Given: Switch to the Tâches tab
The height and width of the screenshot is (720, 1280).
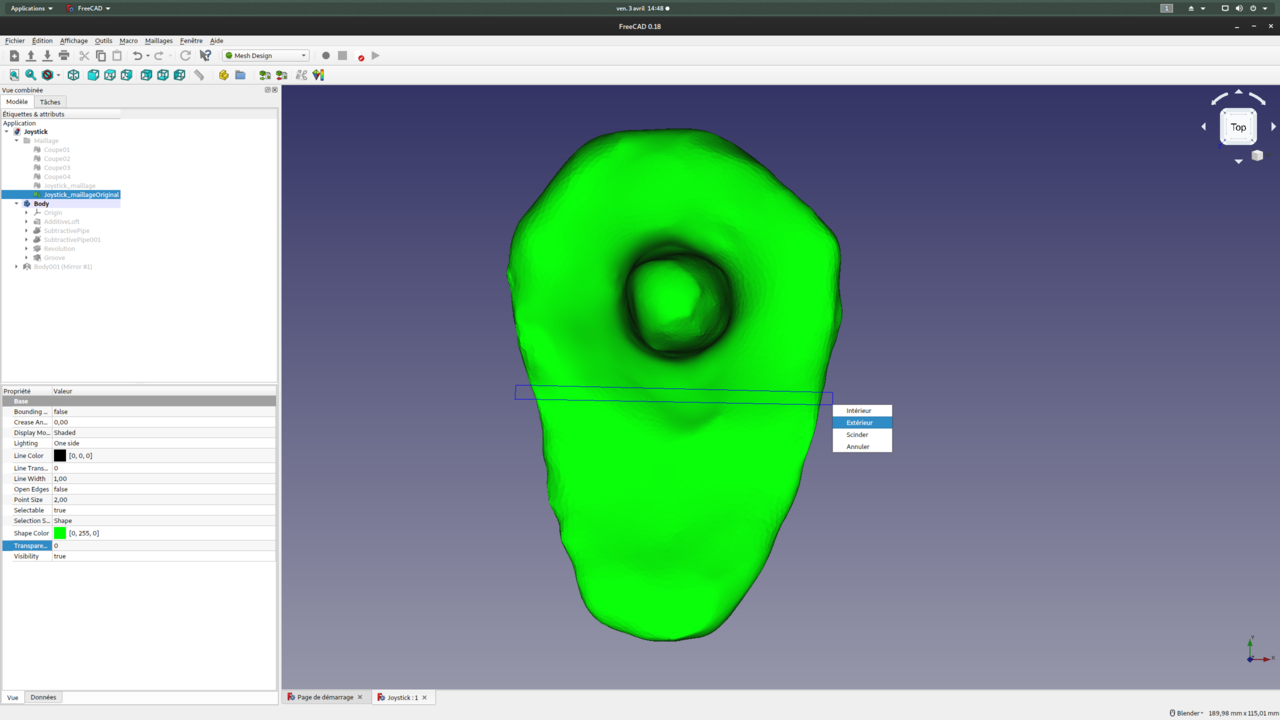Looking at the screenshot, I should 50,102.
